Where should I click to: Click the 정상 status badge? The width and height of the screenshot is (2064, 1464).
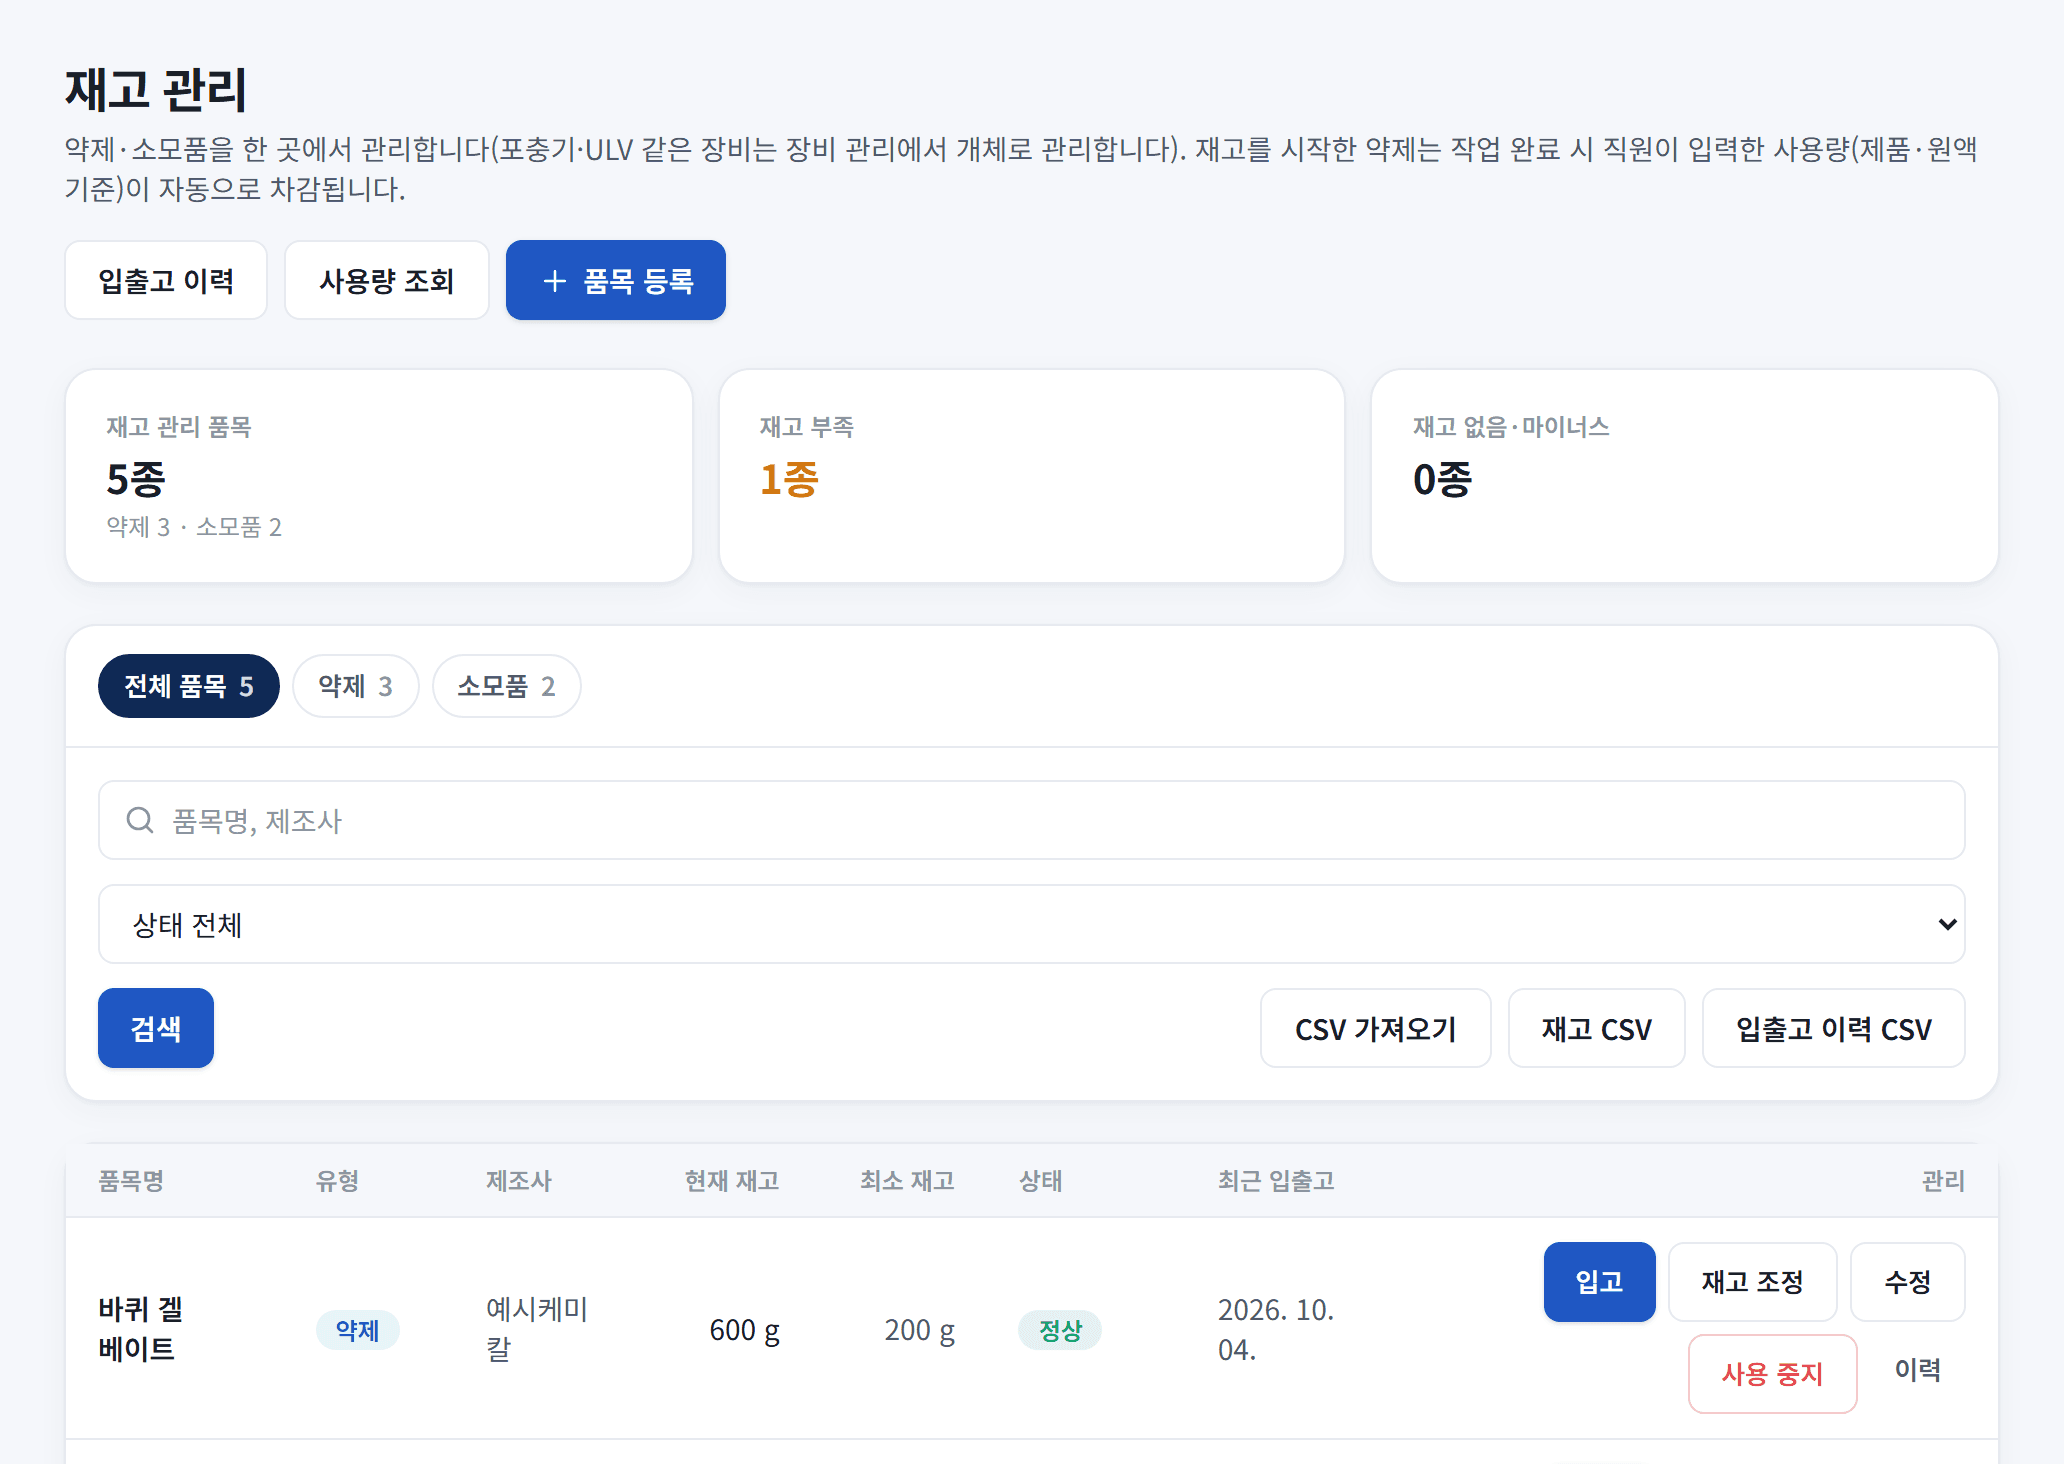tap(1060, 1330)
